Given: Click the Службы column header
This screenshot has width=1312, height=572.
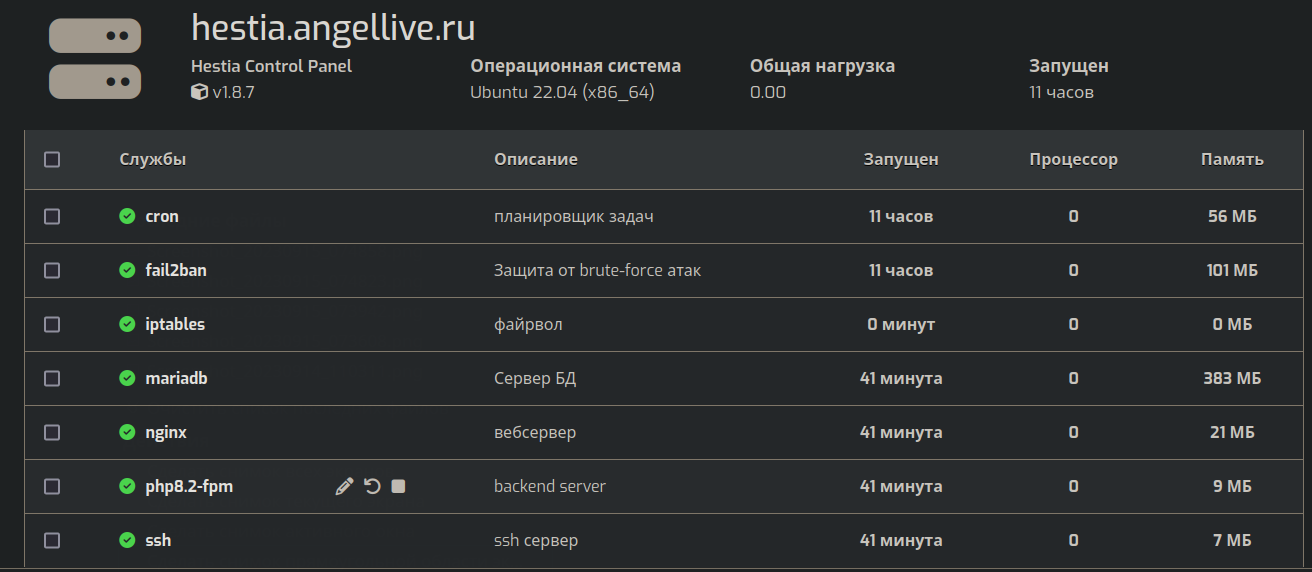Looking at the screenshot, I should [x=153, y=159].
